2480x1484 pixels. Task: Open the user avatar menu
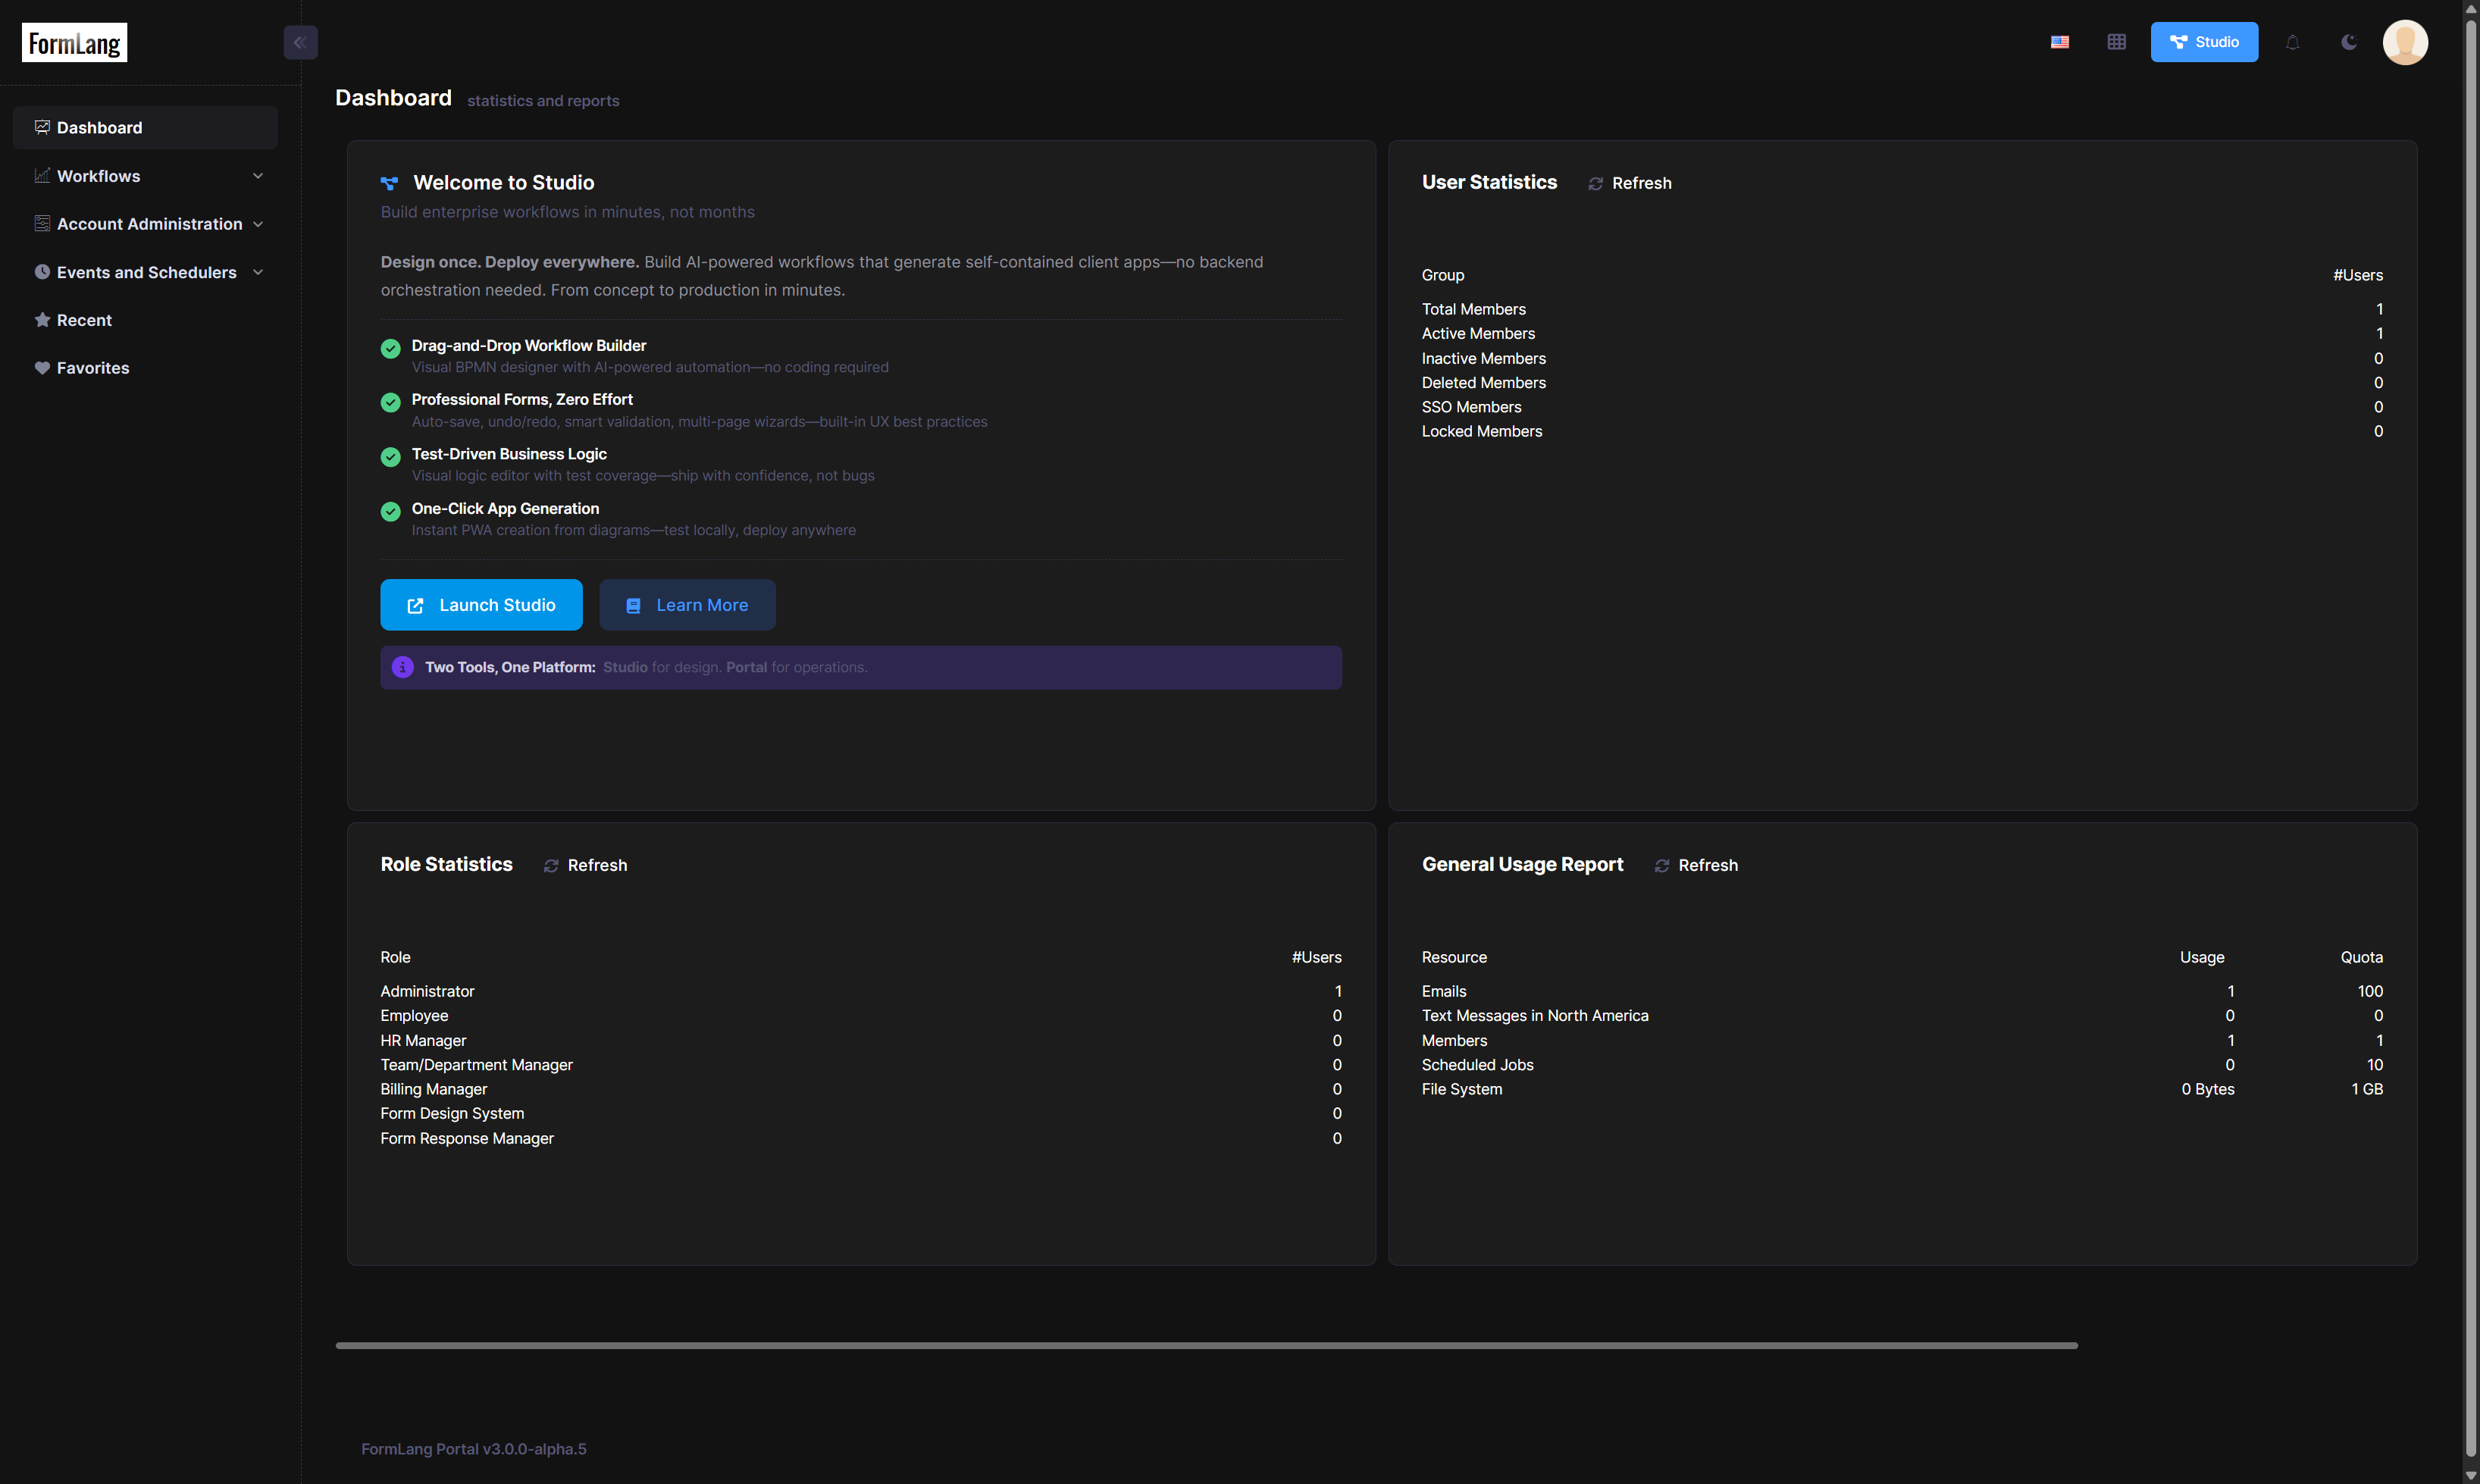coord(2405,42)
